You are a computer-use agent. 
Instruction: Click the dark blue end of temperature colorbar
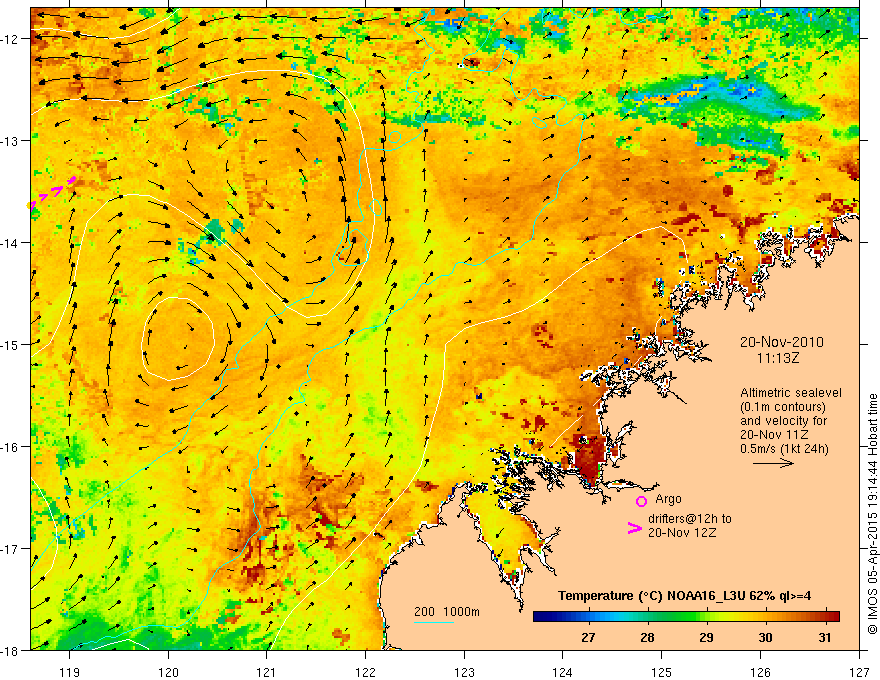542,617
